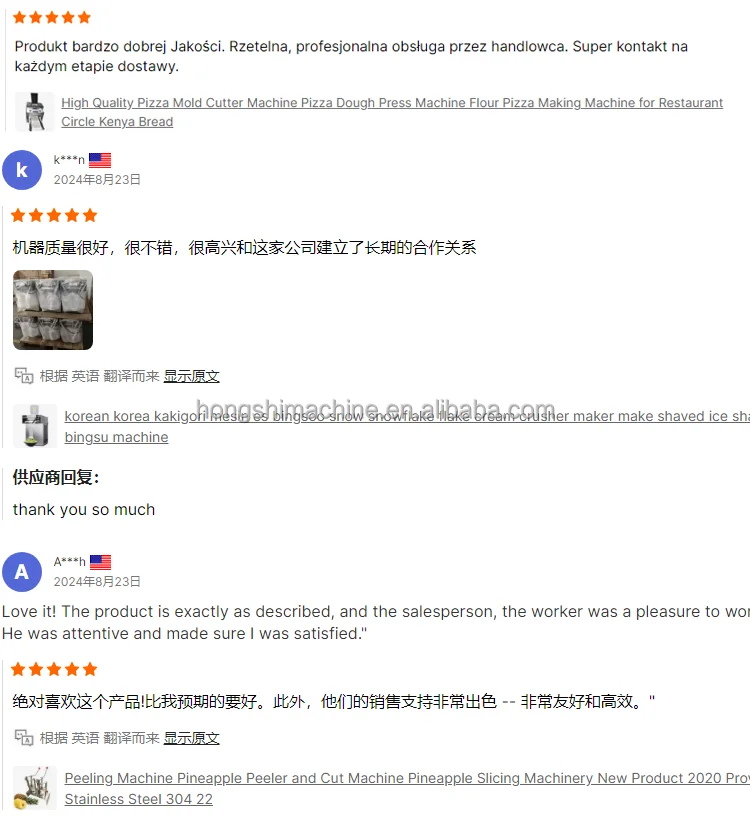Viewport: 750px width, 822px height.
Task: Open the bingsu machine product thumbnail
Action: coord(35,426)
